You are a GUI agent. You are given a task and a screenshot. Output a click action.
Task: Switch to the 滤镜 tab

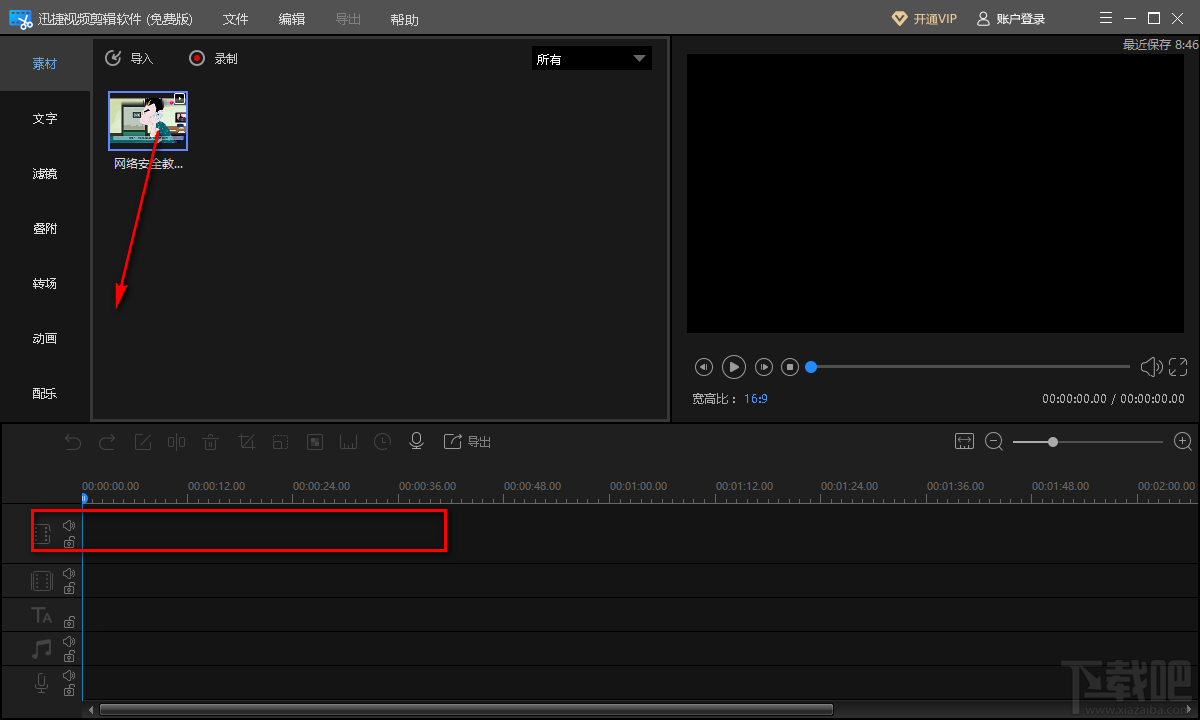pyautogui.click(x=45, y=174)
